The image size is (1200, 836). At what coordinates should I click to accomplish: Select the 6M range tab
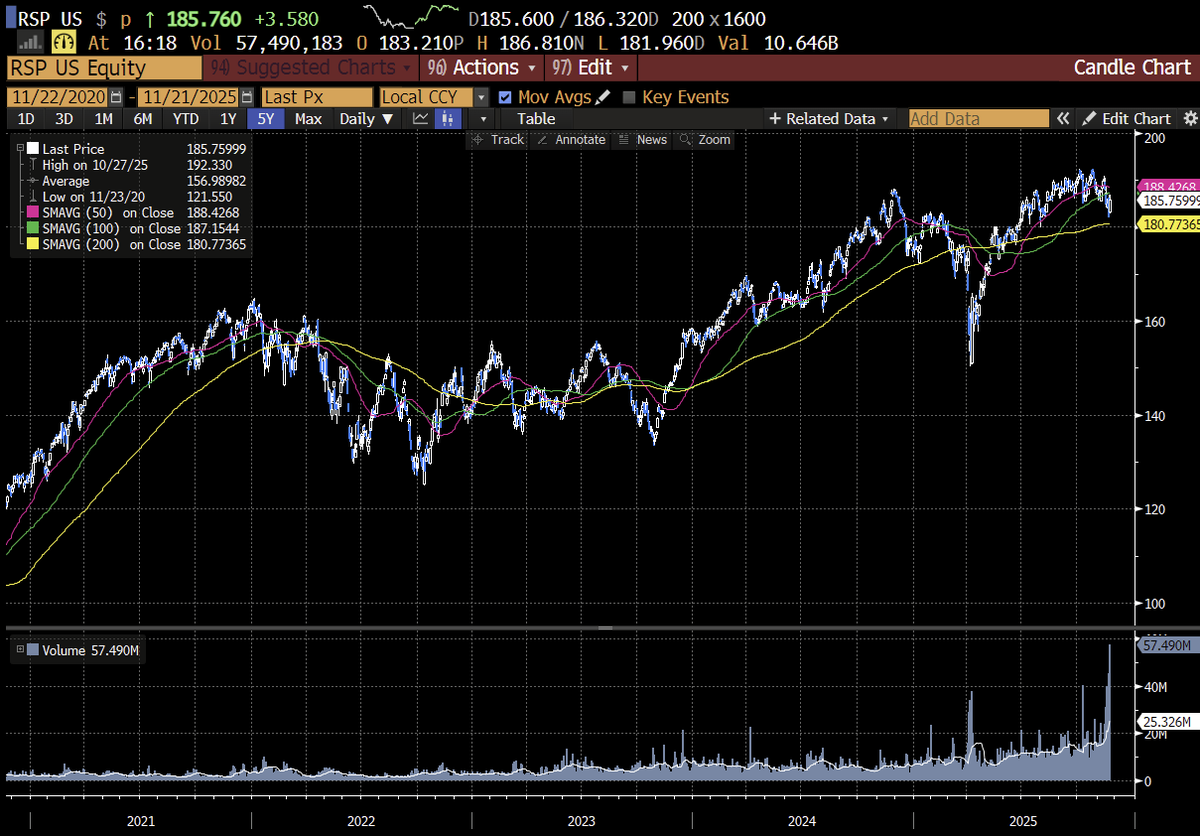143,118
